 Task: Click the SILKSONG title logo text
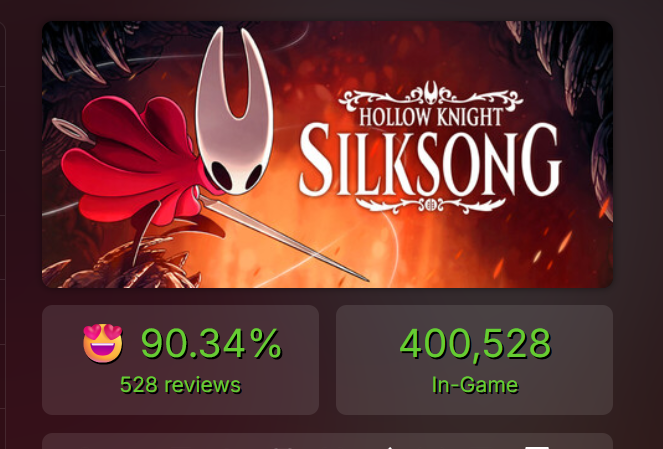pyautogui.click(x=430, y=161)
